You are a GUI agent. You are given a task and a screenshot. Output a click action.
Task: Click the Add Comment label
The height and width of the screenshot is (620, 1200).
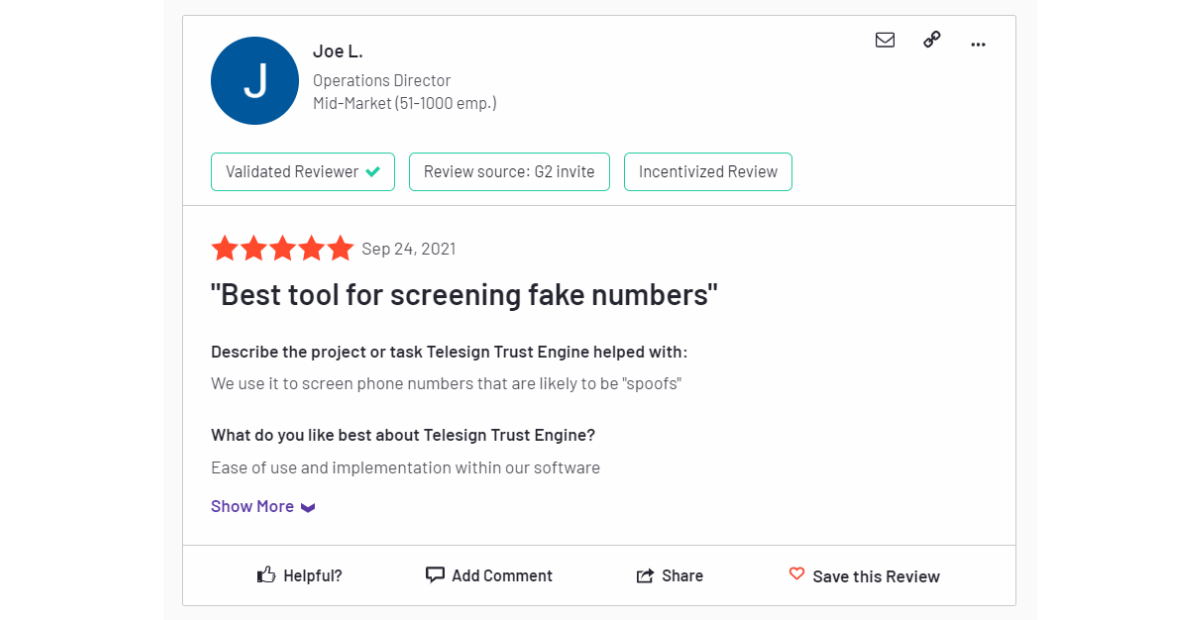click(502, 576)
